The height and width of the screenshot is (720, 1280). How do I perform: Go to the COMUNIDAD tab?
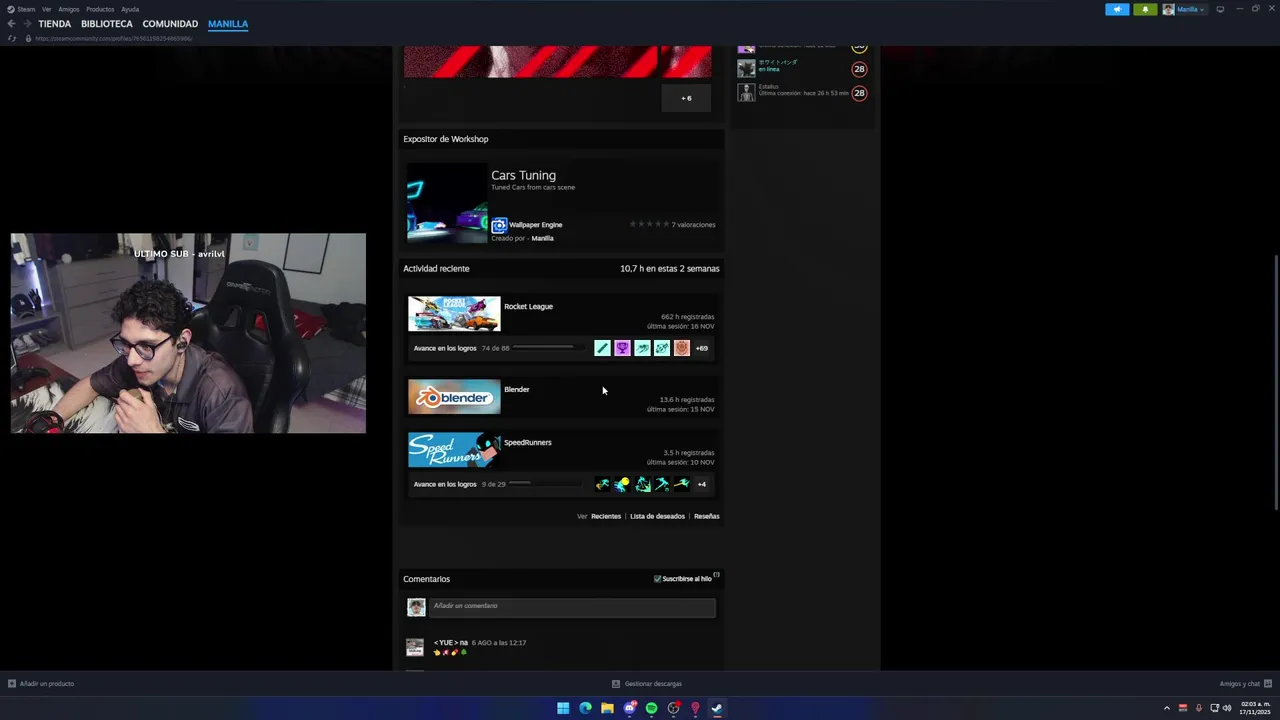click(170, 24)
